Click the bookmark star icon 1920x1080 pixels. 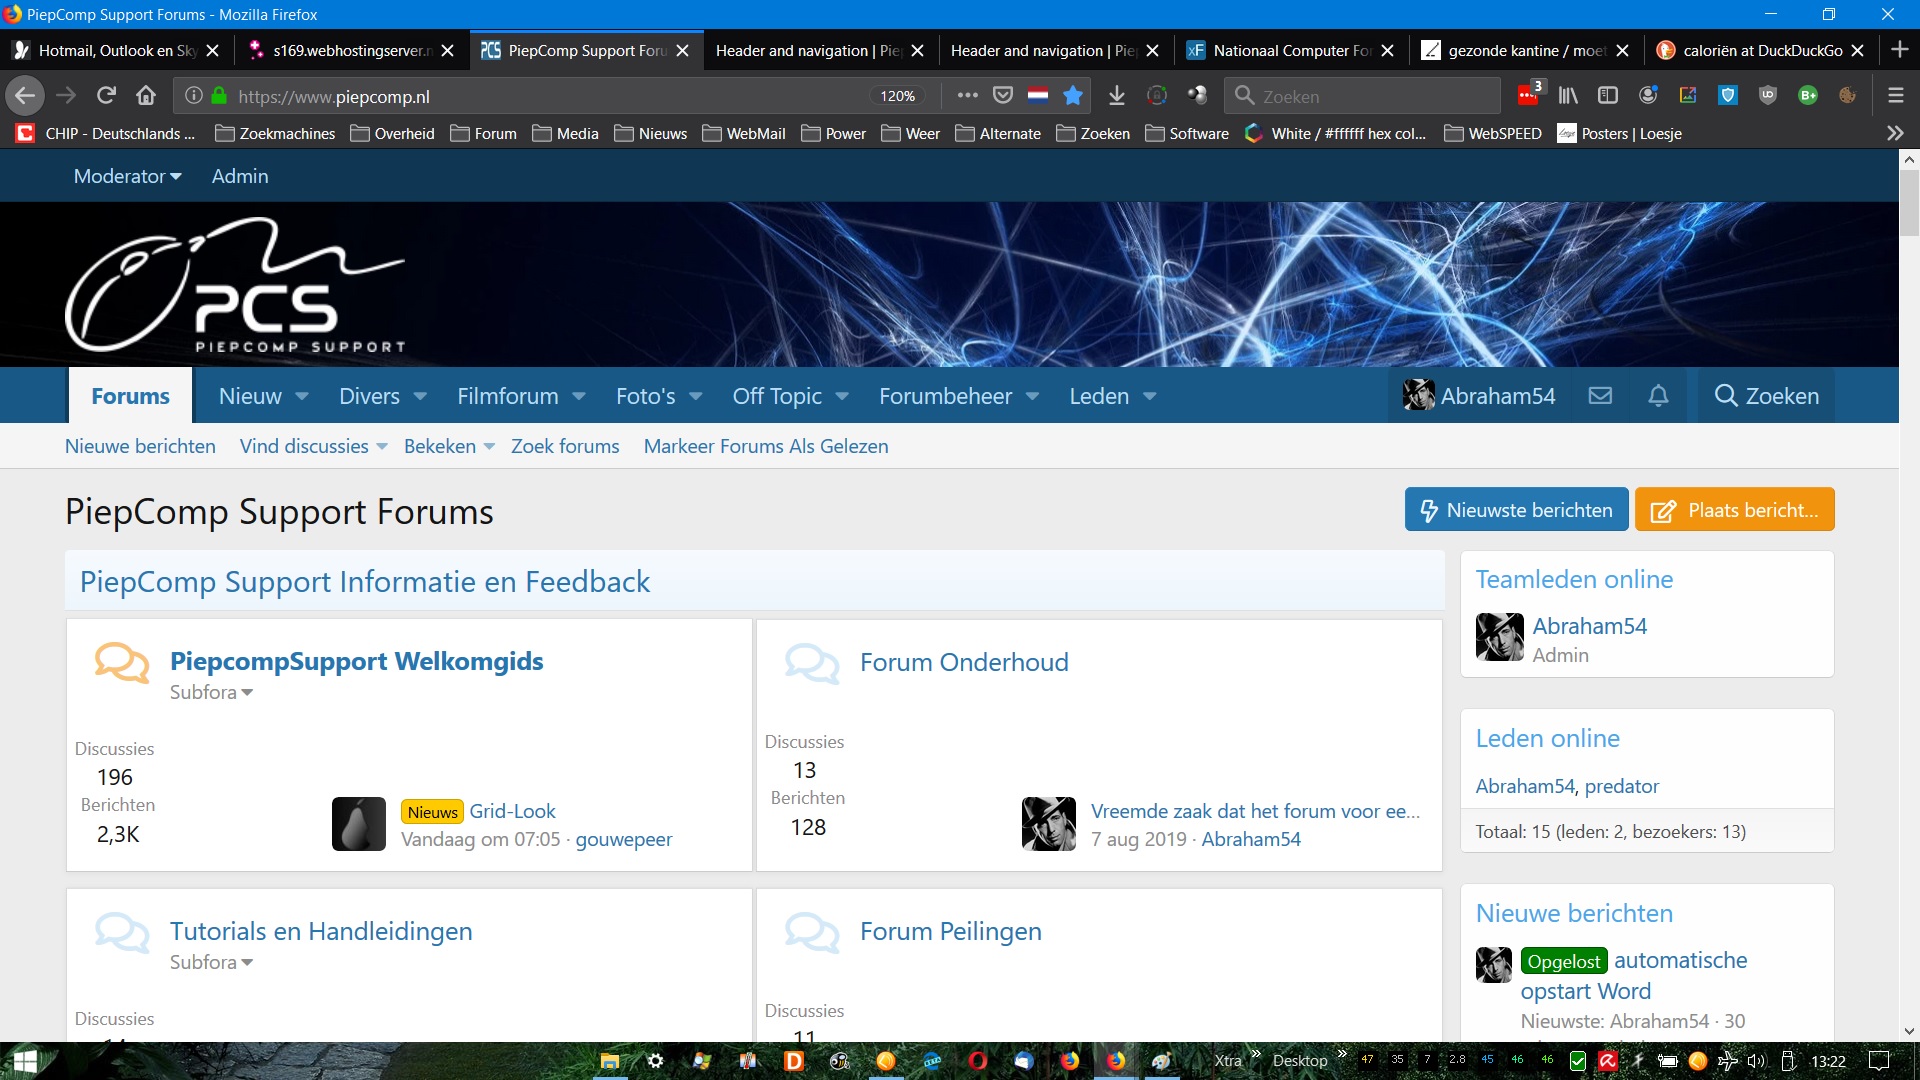point(1073,96)
